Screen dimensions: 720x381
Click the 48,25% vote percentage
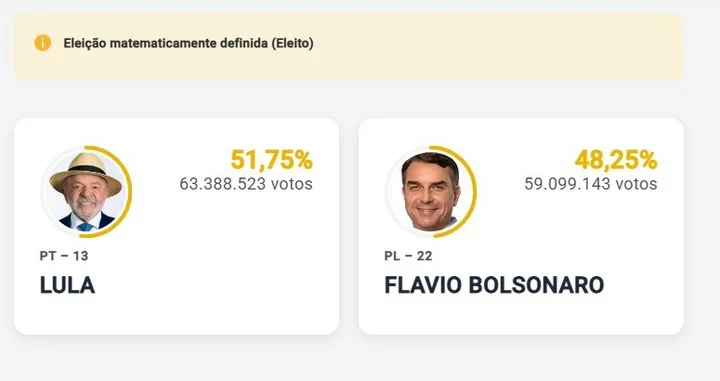[616, 160]
